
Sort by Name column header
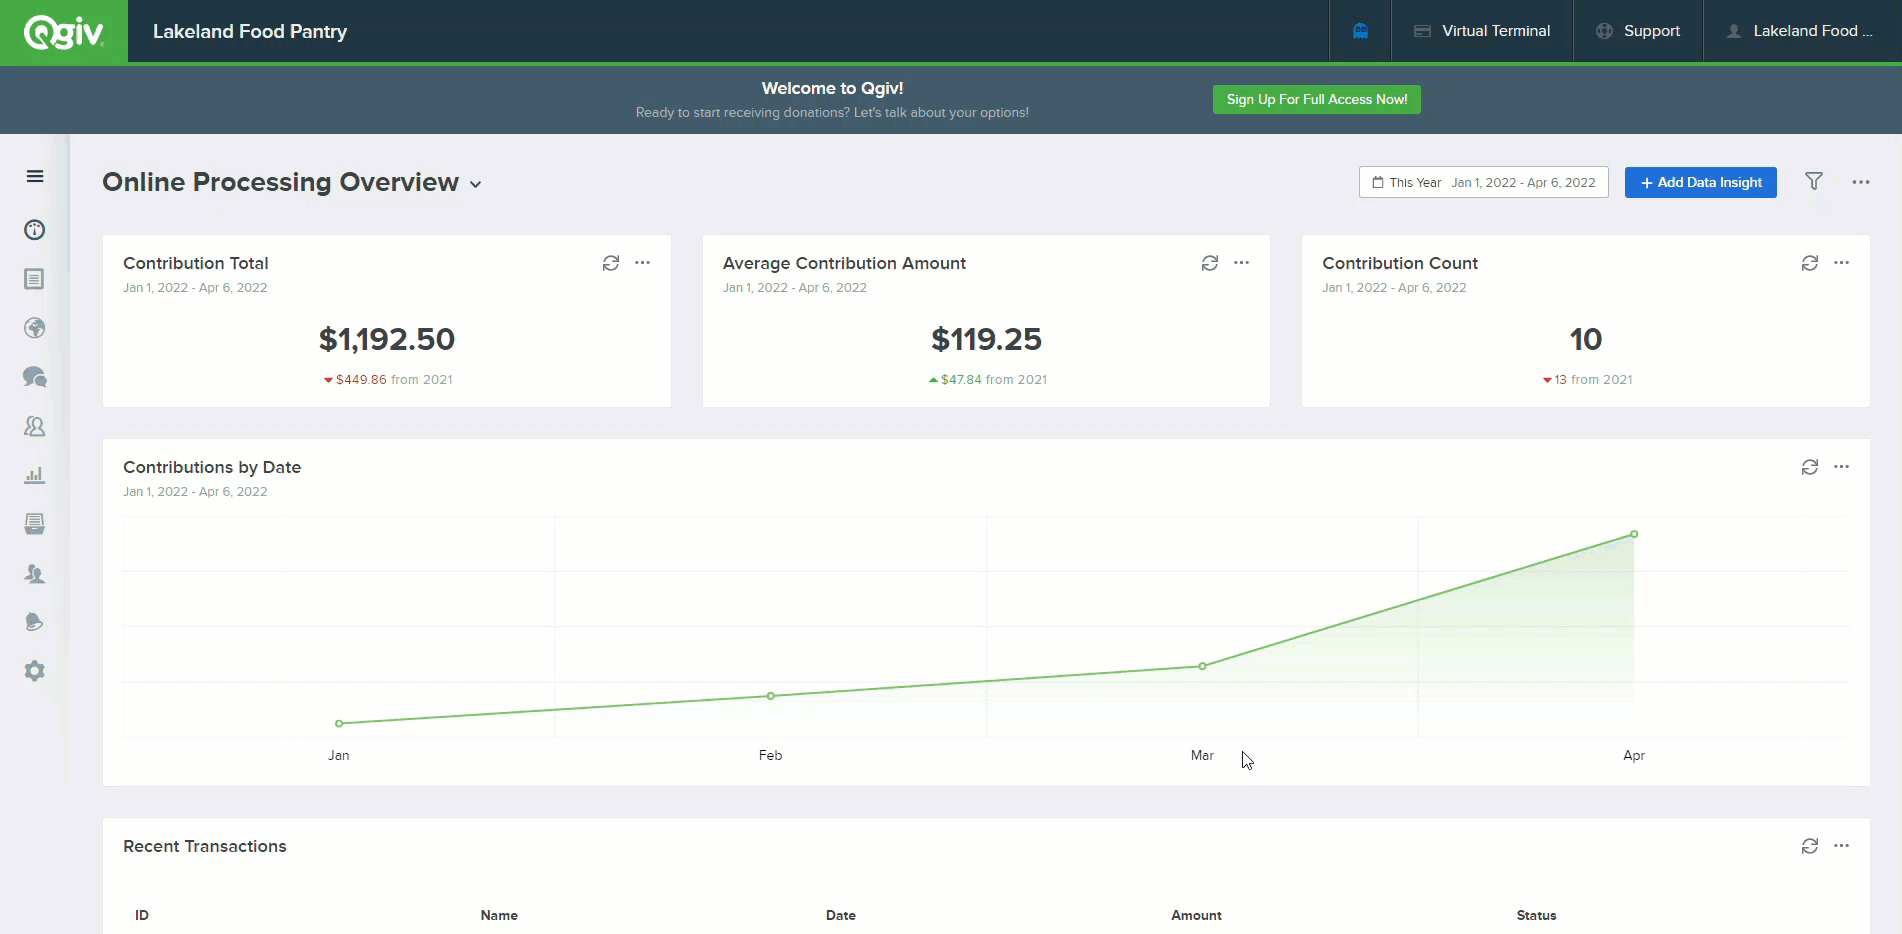(x=499, y=915)
